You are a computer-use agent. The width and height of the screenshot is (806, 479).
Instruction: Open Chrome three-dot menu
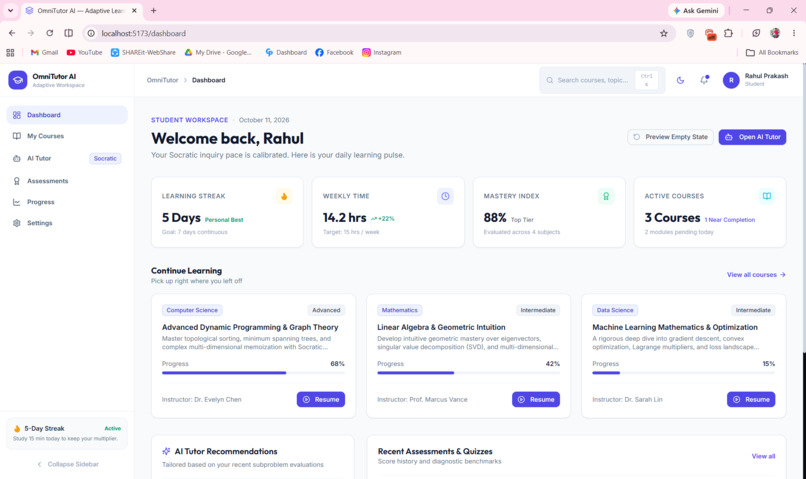(794, 33)
